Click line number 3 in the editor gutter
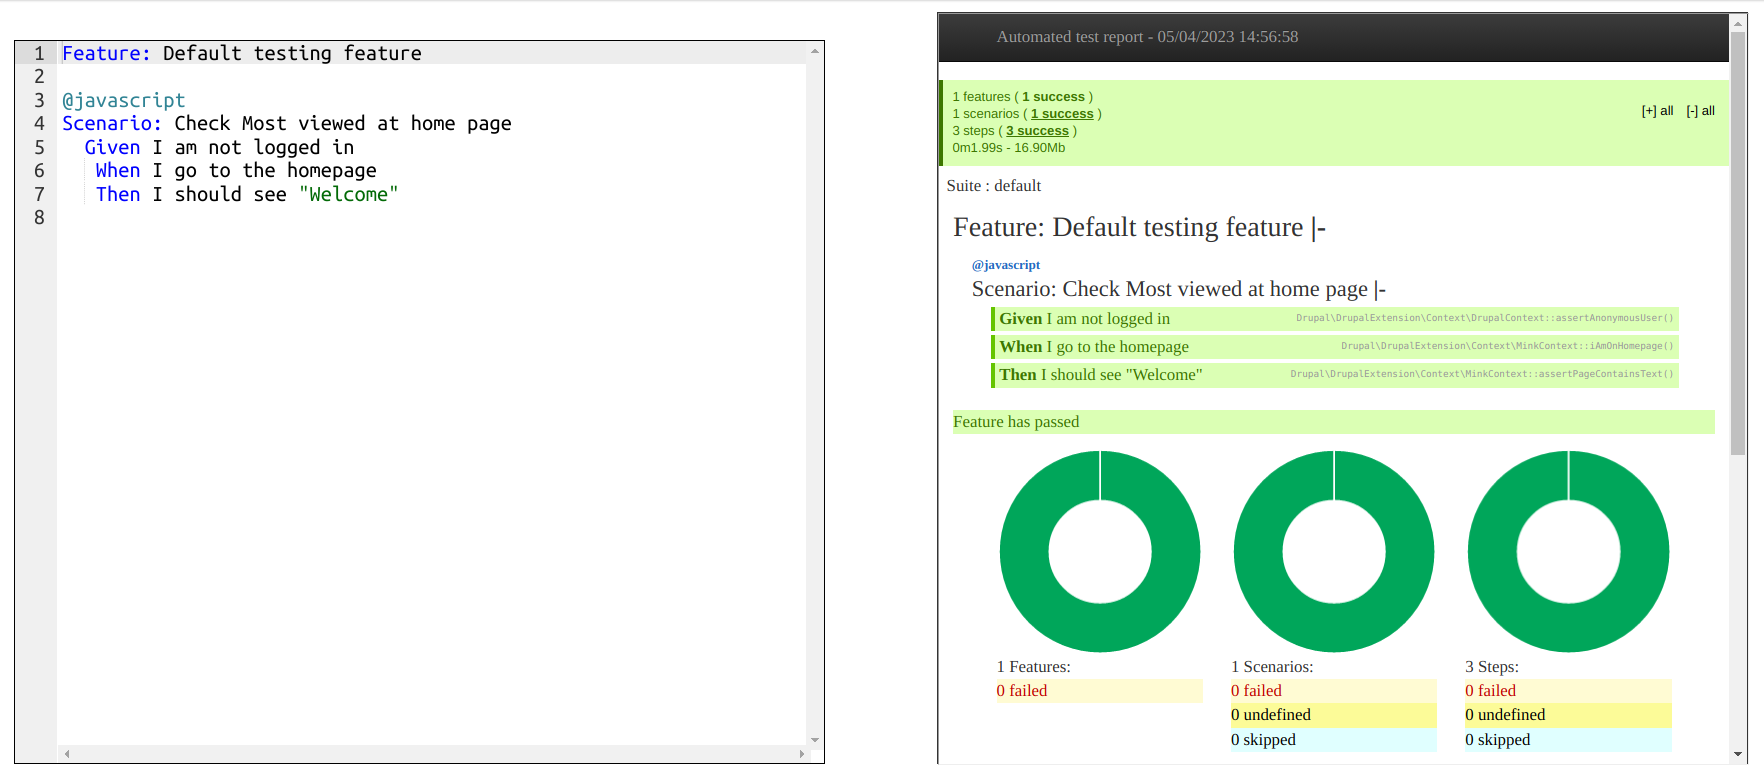Viewport: 1764px width, 784px height. point(39,100)
